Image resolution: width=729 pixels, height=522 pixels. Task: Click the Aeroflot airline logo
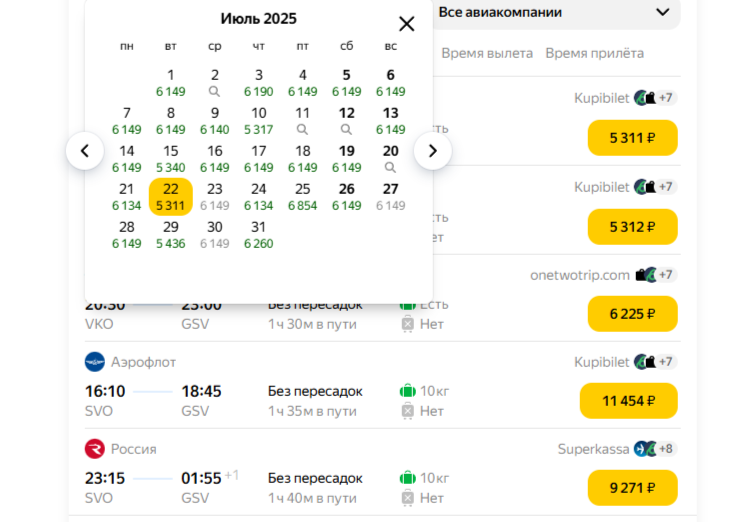click(x=95, y=362)
